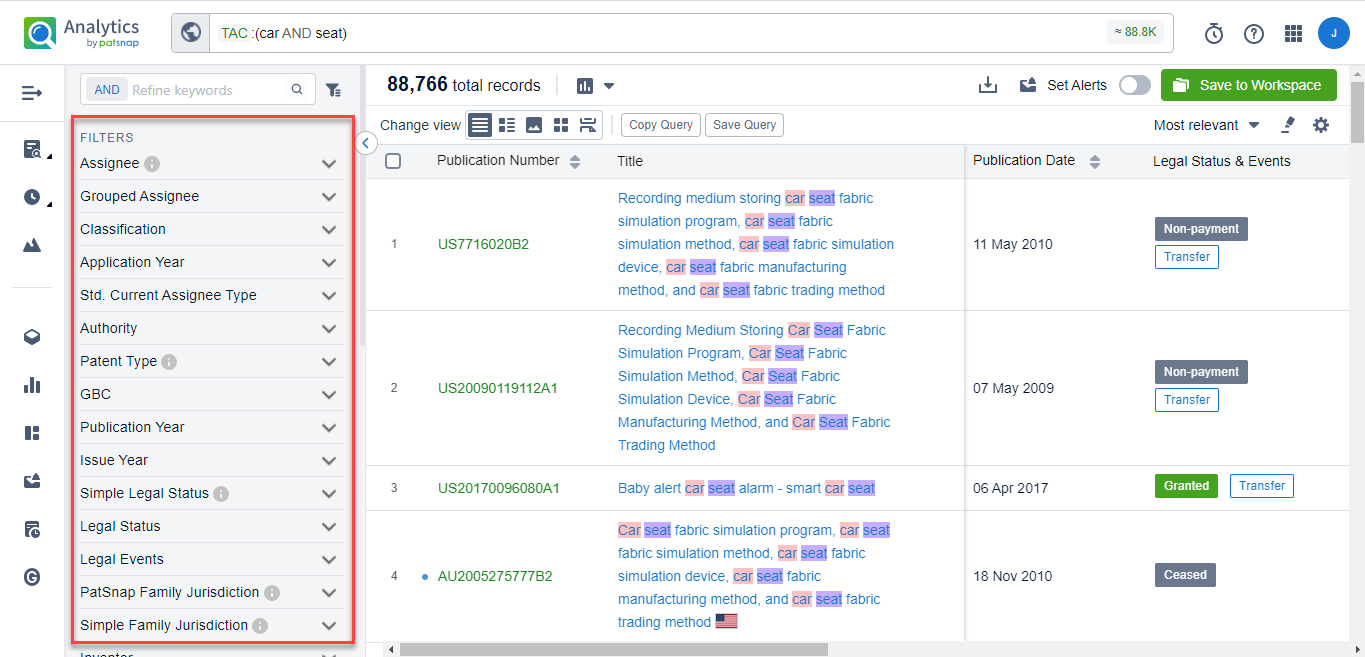Open the apps grid icon
The image size is (1365, 657).
pyautogui.click(x=1293, y=34)
